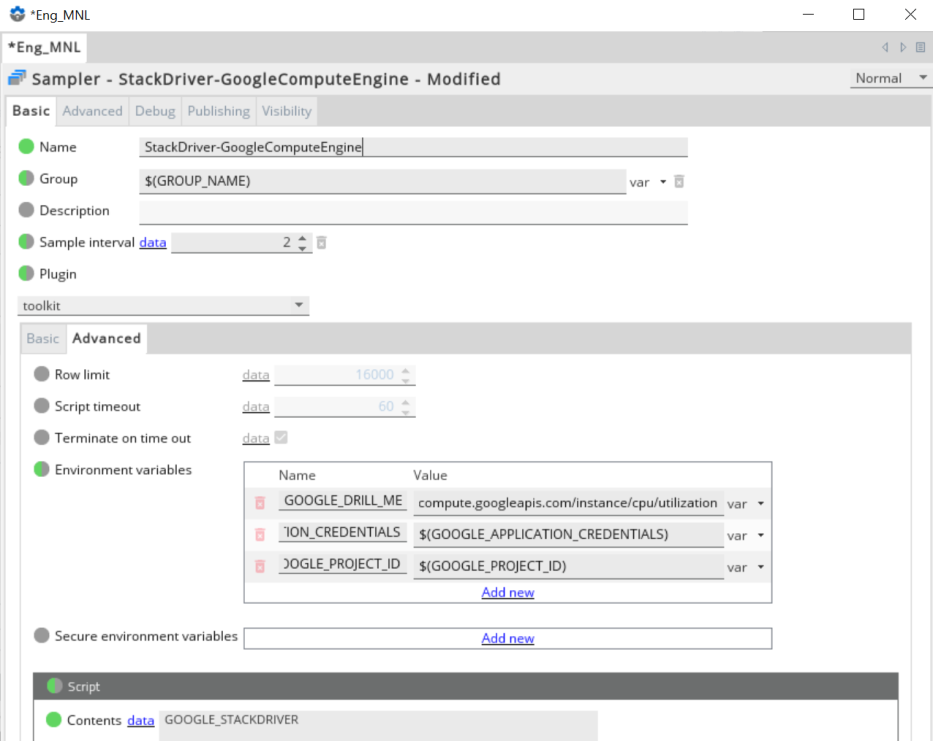
Task: Add new environment variable
Action: click(x=508, y=592)
